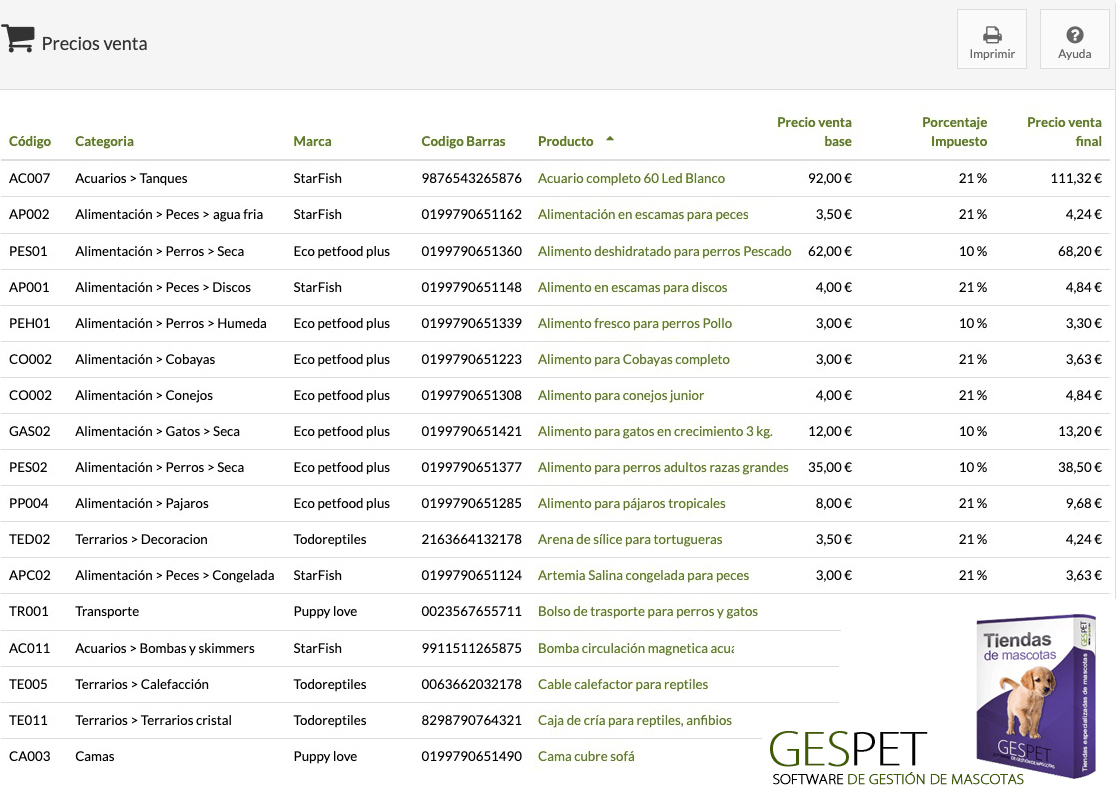Click barcode 8298790764321

[471, 720]
